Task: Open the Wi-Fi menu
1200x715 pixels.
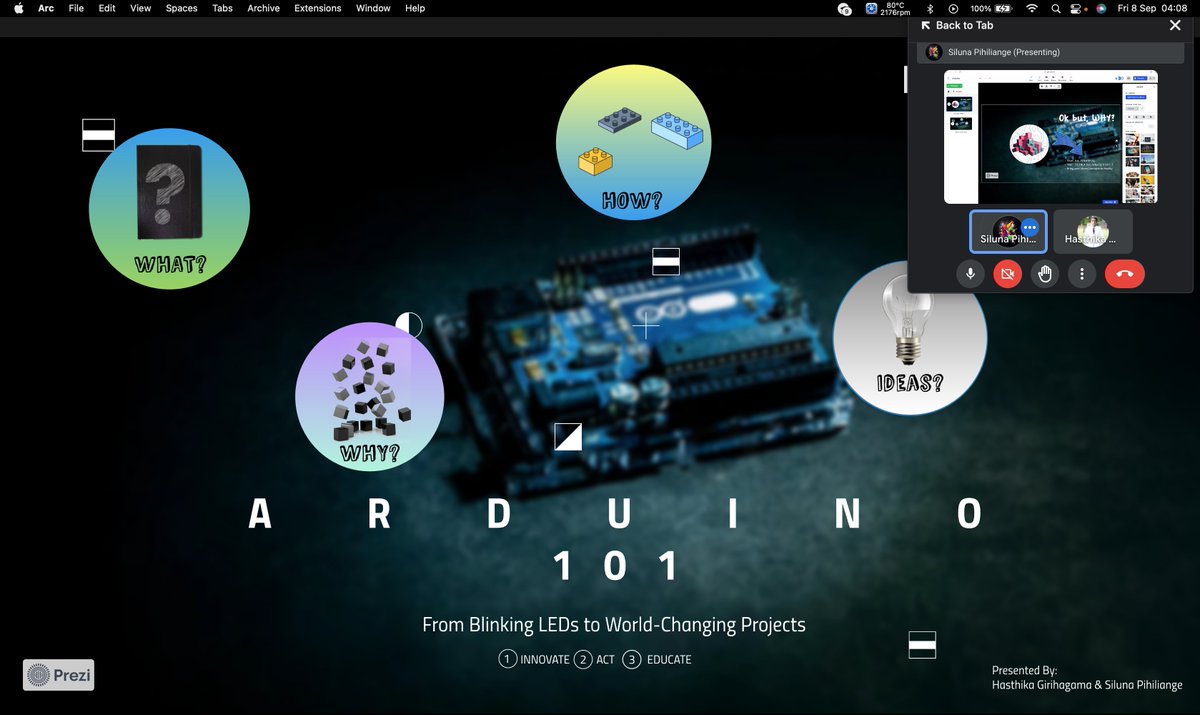Action: click(1032, 8)
